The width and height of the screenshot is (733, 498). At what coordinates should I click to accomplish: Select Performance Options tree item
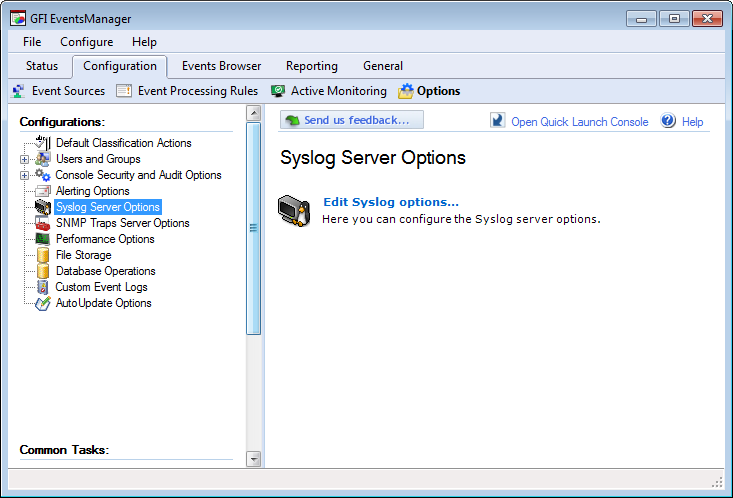pos(105,239)
